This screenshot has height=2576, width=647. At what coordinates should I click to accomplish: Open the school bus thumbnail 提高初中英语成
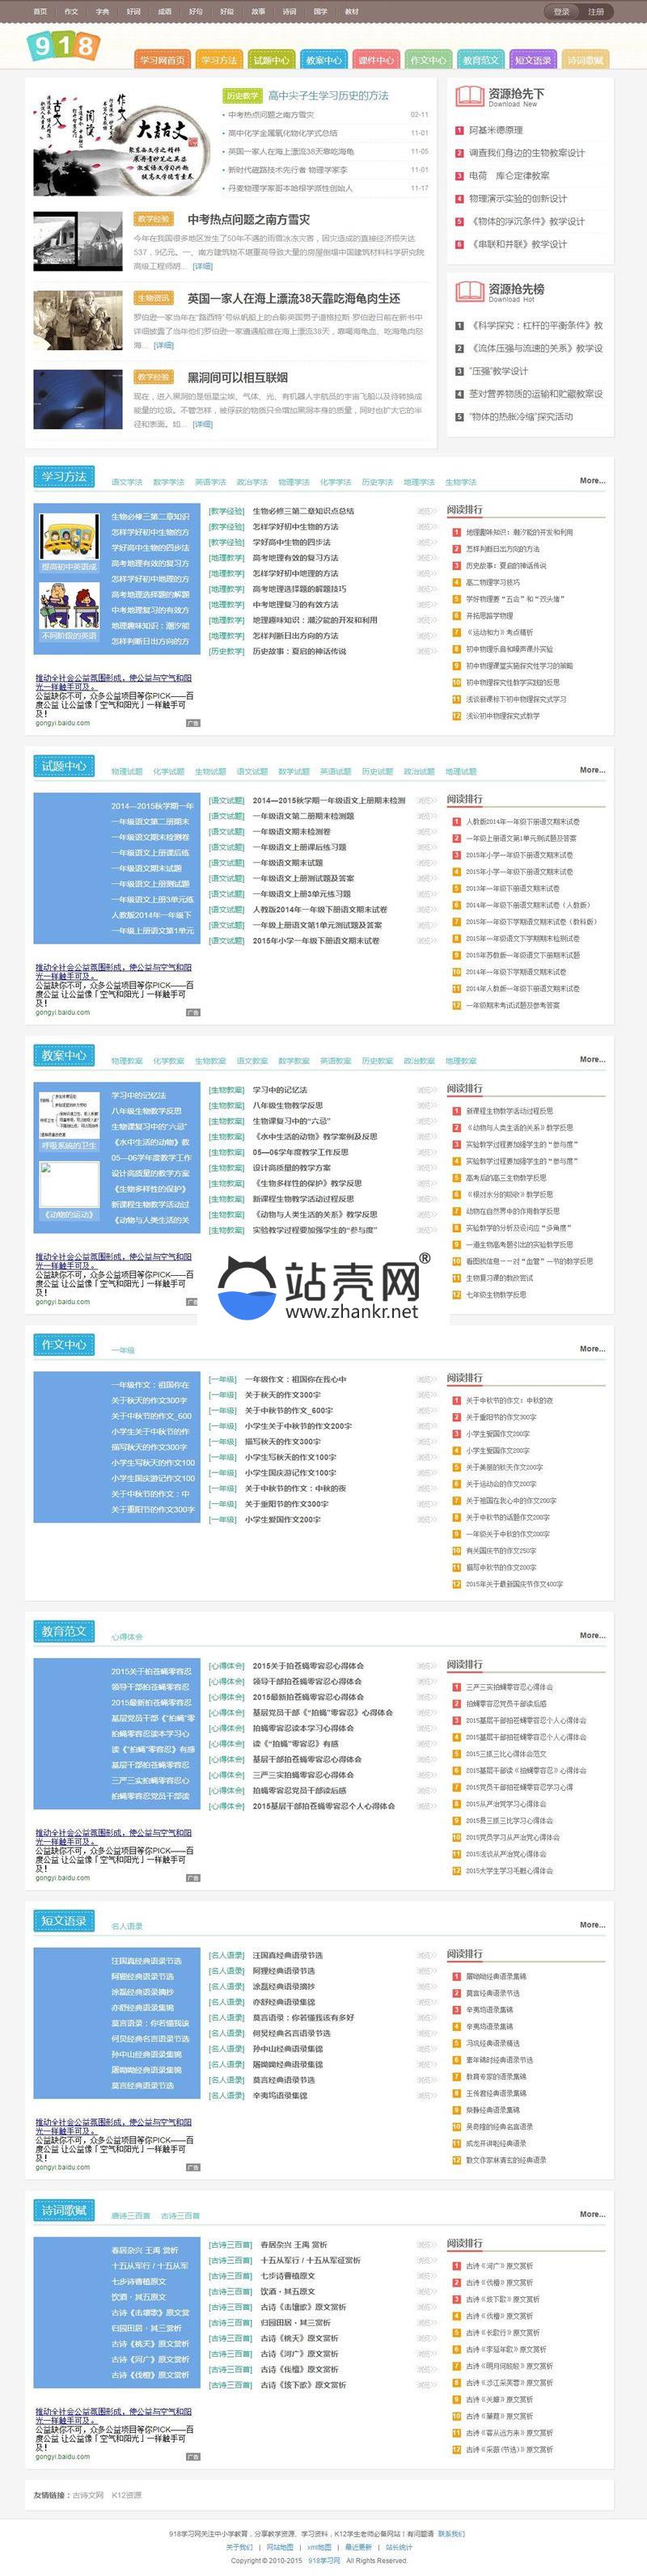[x=69, y=544]
